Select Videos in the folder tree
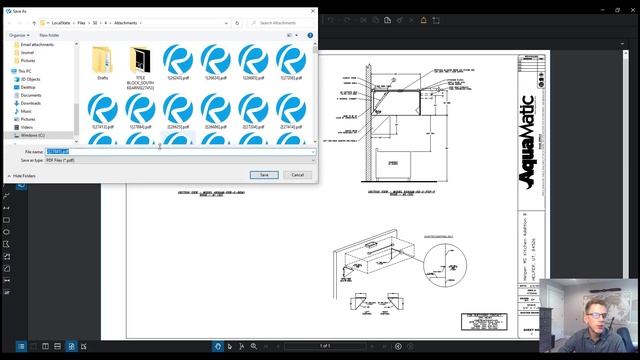The width and height of the screenshot is (640, 360). (x=26, y=127)
